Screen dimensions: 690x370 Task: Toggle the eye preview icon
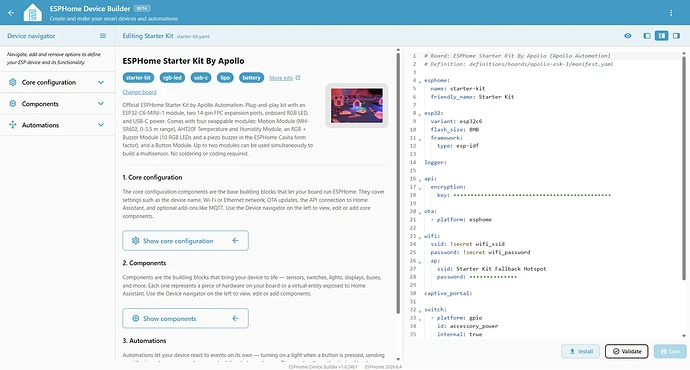[628, 36]
